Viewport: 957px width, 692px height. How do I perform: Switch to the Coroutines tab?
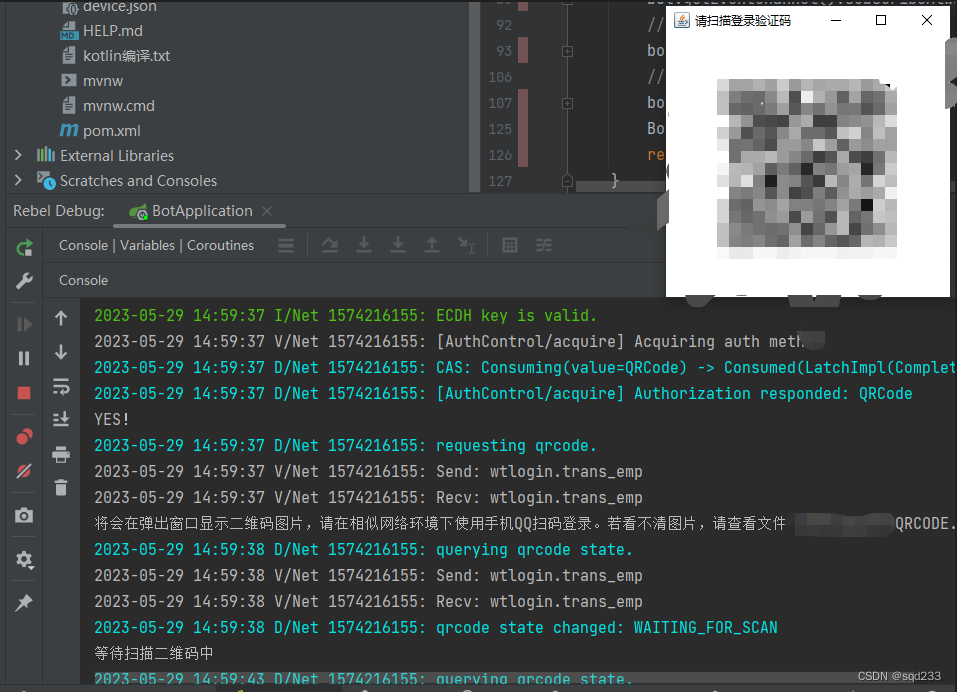220,245
